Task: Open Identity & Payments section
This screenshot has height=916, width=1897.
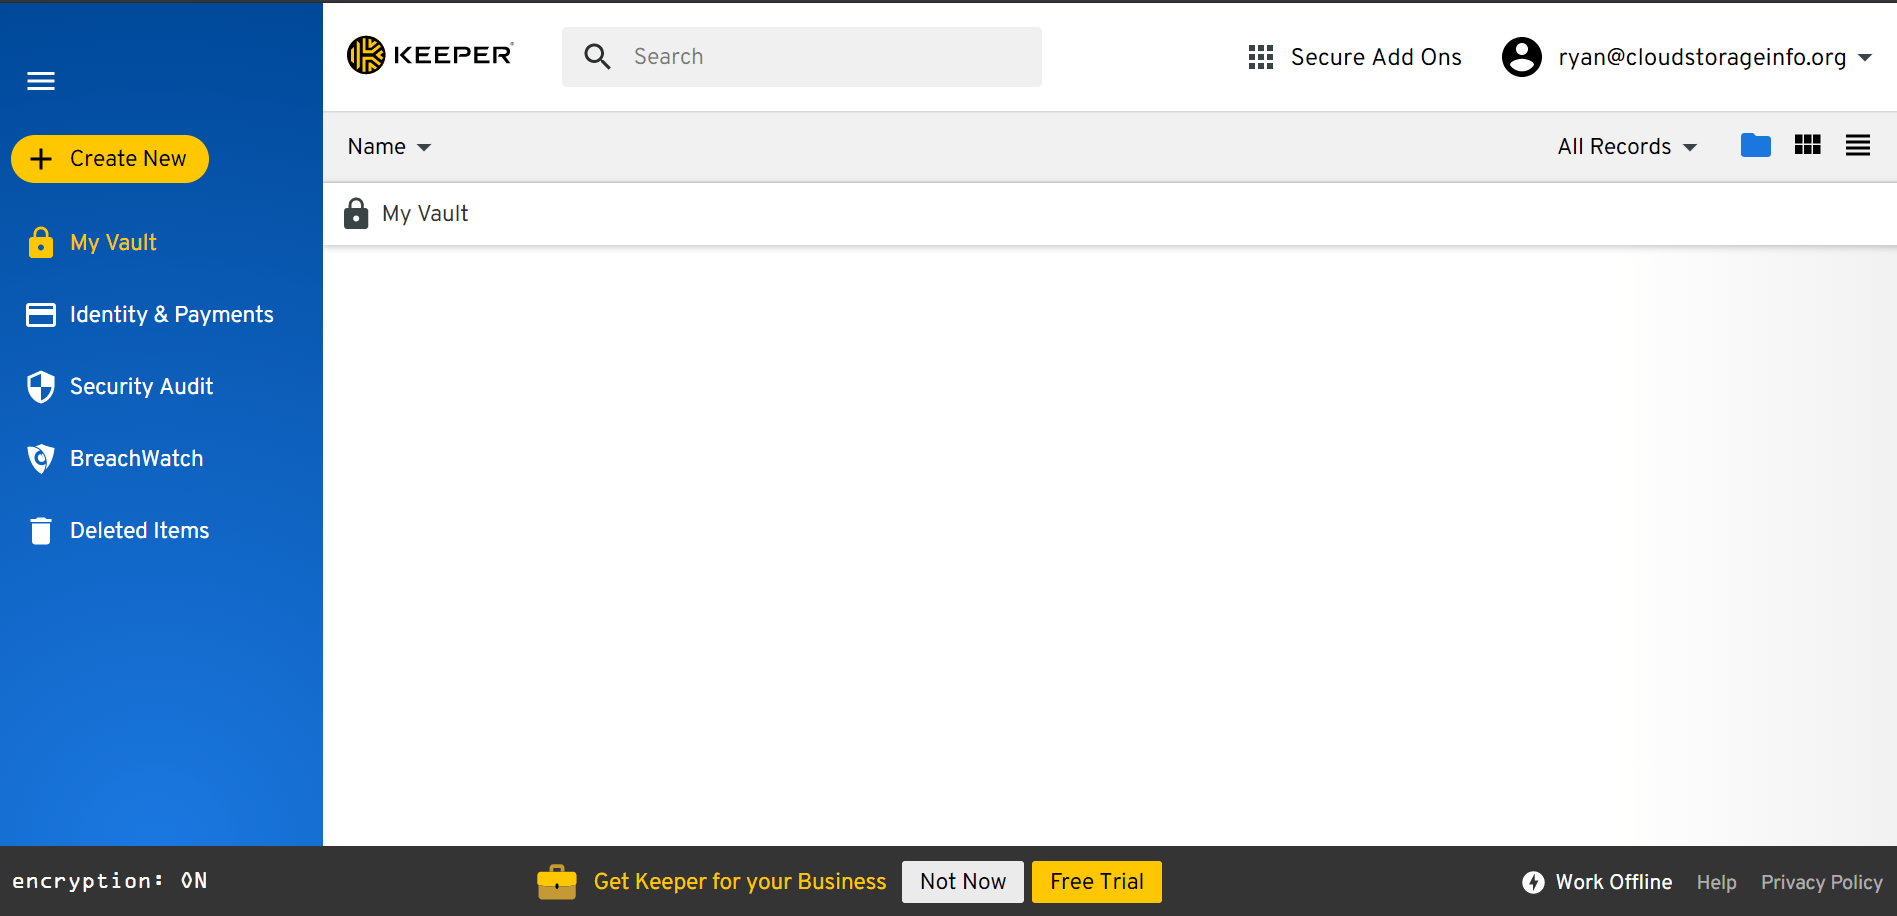Action: [x=171, y=315]
